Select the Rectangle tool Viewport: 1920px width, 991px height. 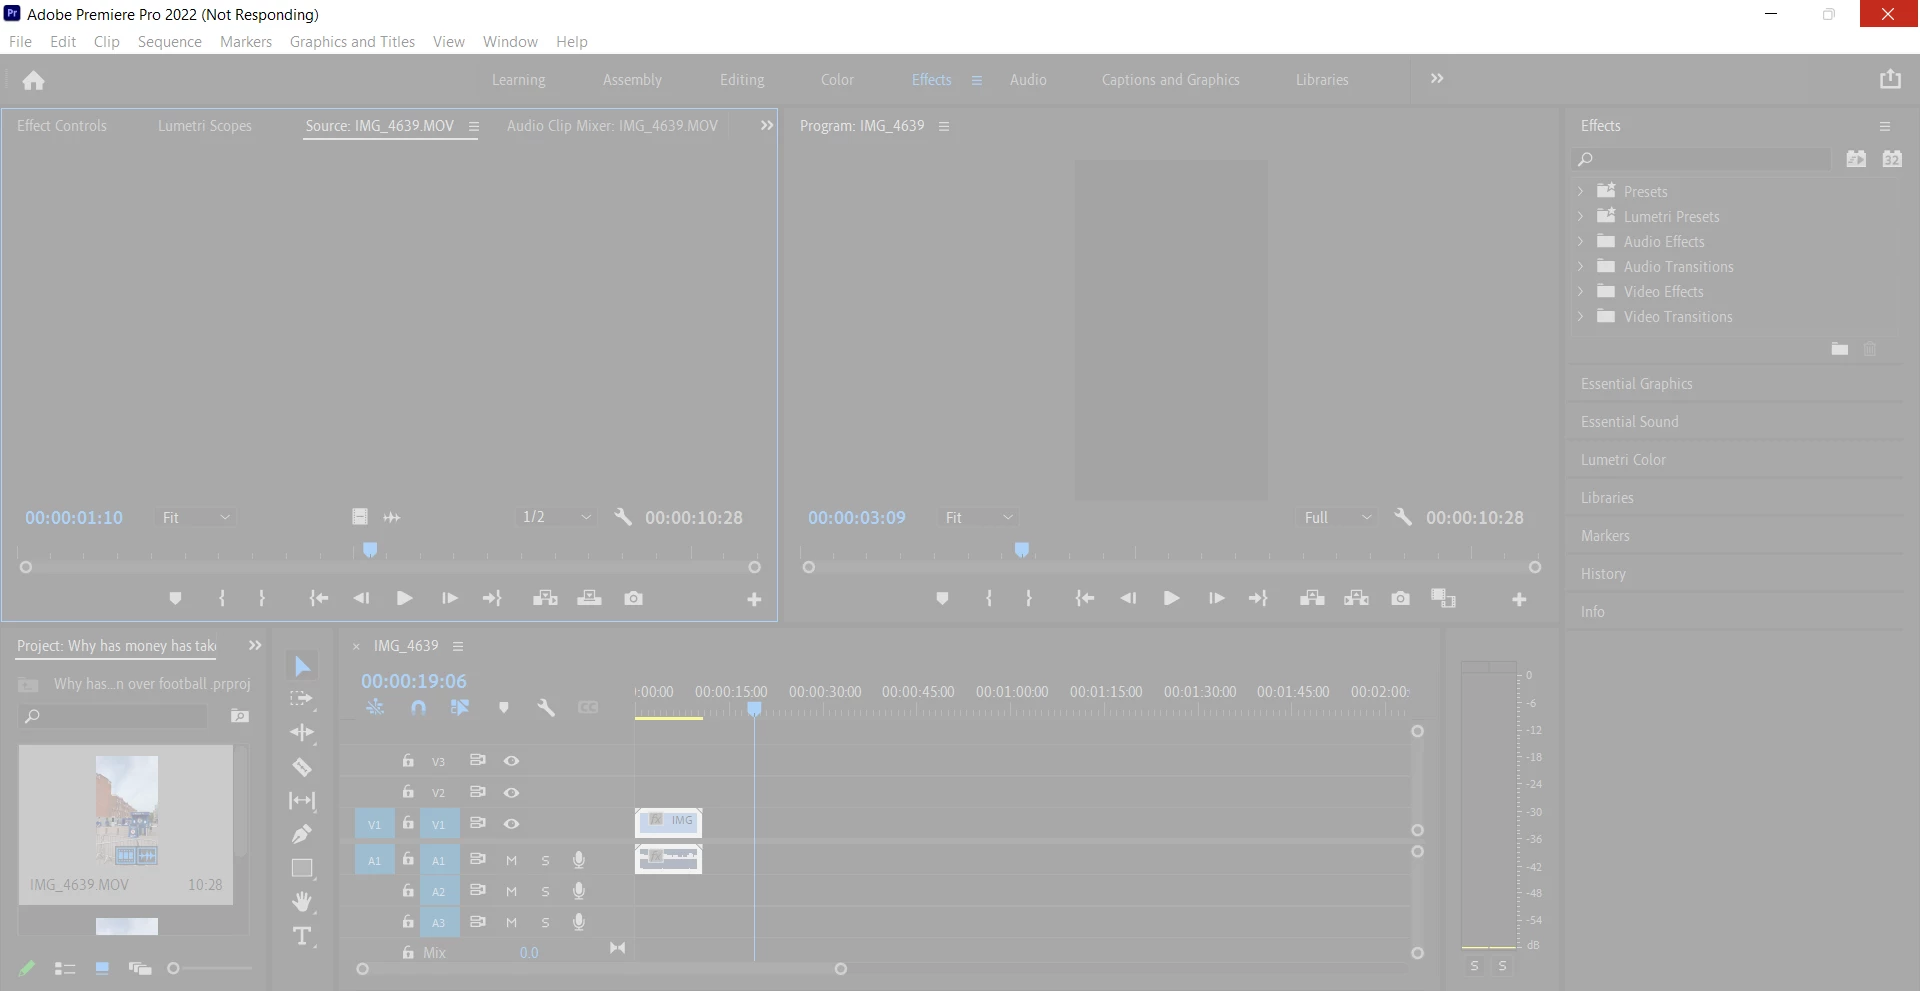[302, 868]
